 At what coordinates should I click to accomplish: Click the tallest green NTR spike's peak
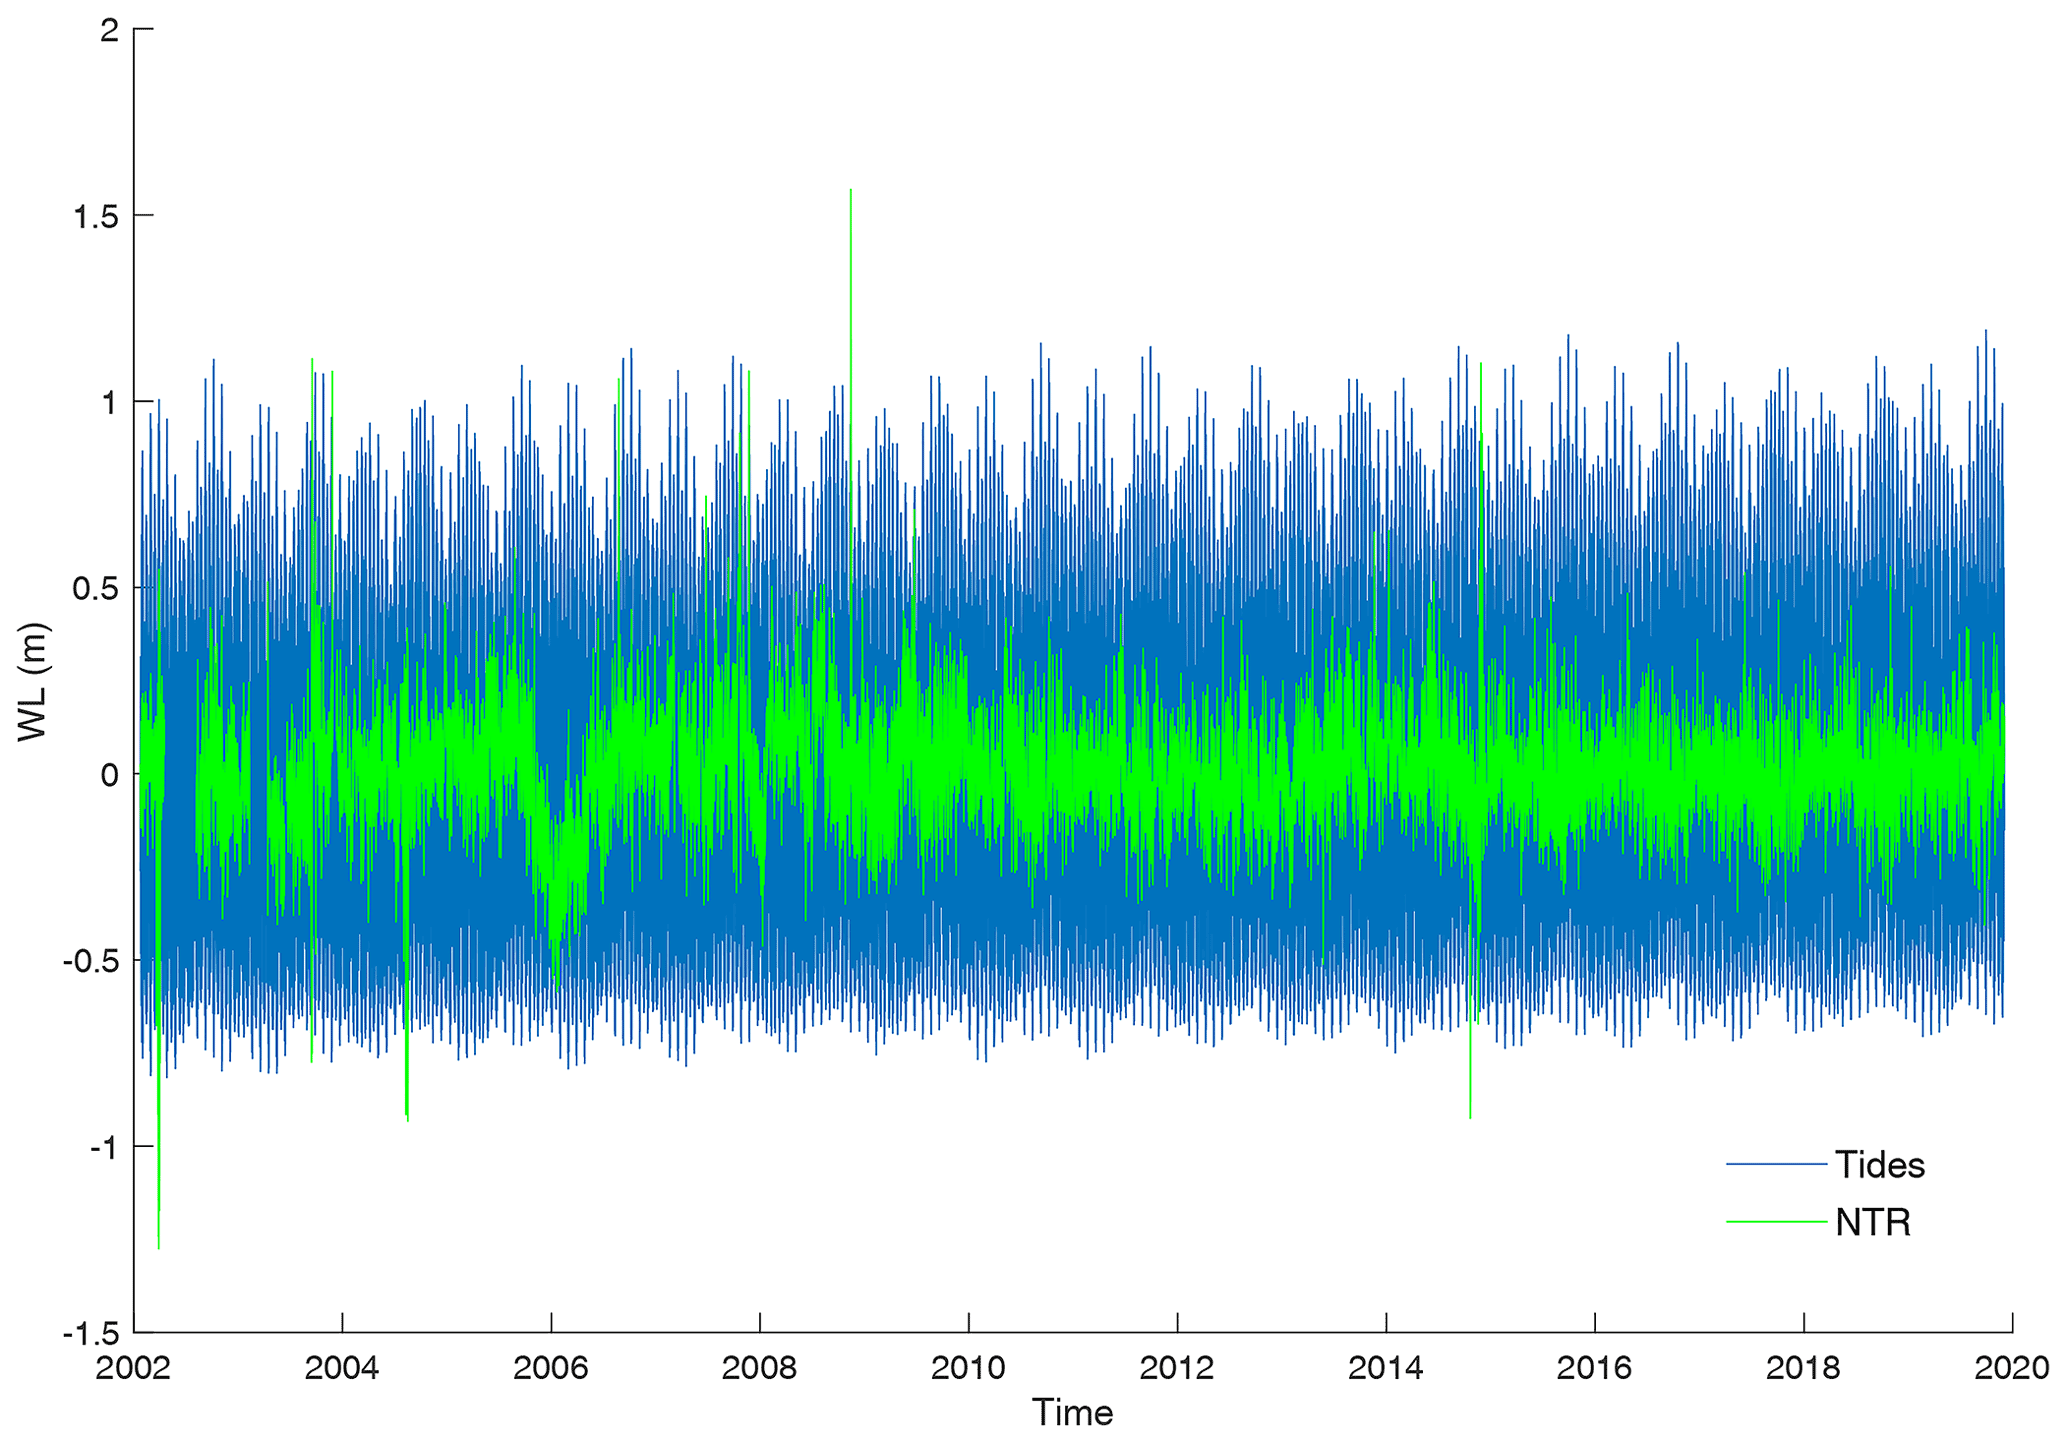[x=850, y=191]
